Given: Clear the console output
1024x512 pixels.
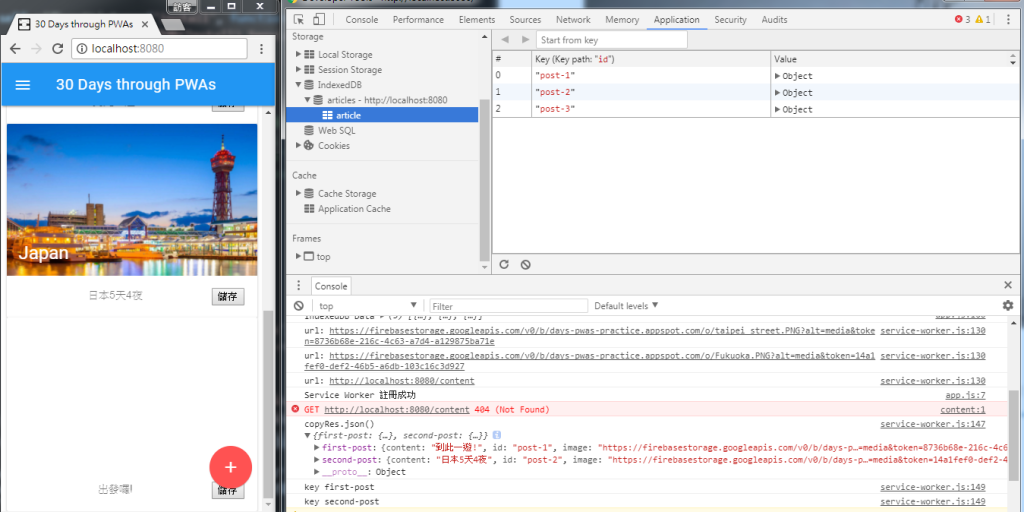Looking at the screenshot, I should pos(298,306).
